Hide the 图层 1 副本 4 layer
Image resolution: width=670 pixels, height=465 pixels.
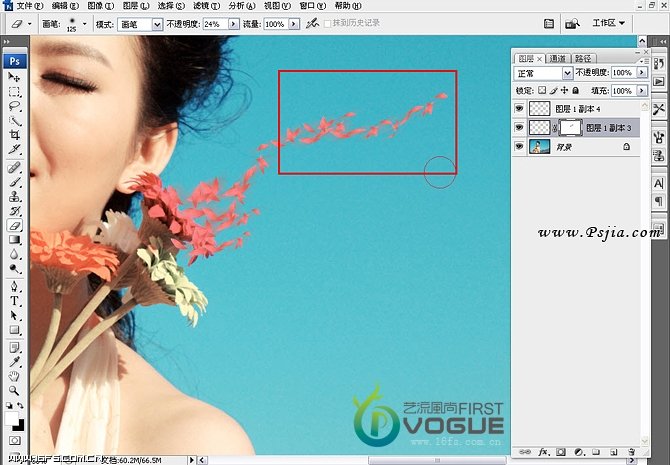pos(519,108)
